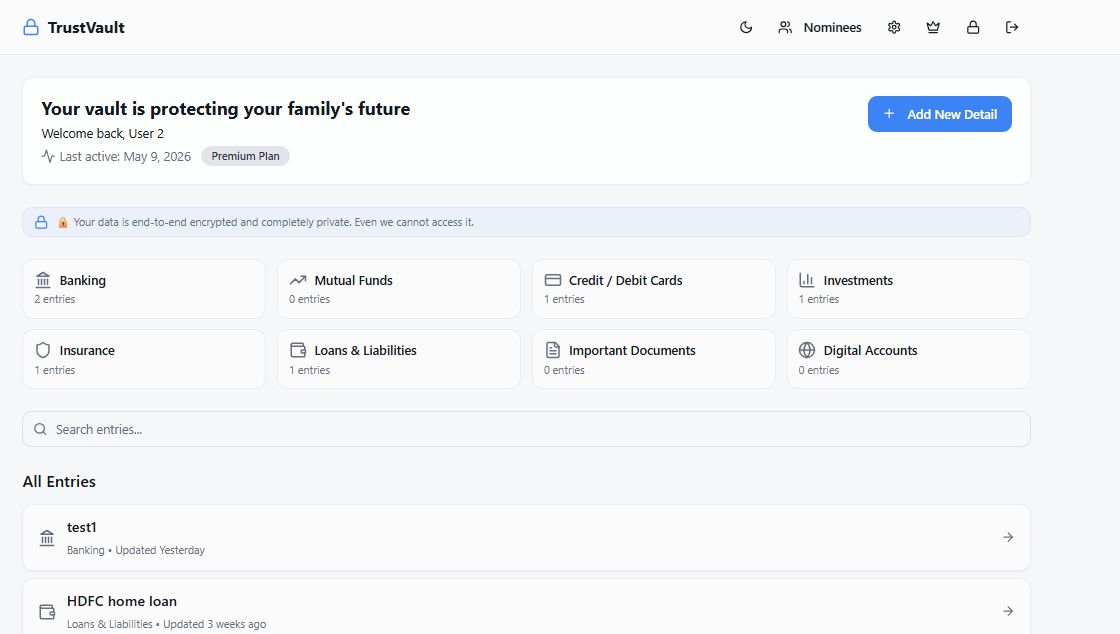Open settings gear icon
Image resolution: width=1120 pixels, height=634 pixels.
(x=894, y=27)
